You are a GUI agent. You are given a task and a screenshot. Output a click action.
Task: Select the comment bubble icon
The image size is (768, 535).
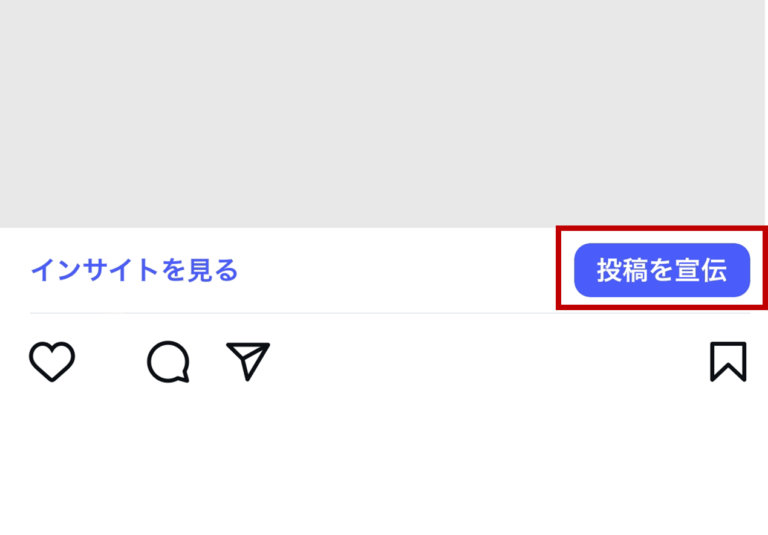click(x=168, y=362)
